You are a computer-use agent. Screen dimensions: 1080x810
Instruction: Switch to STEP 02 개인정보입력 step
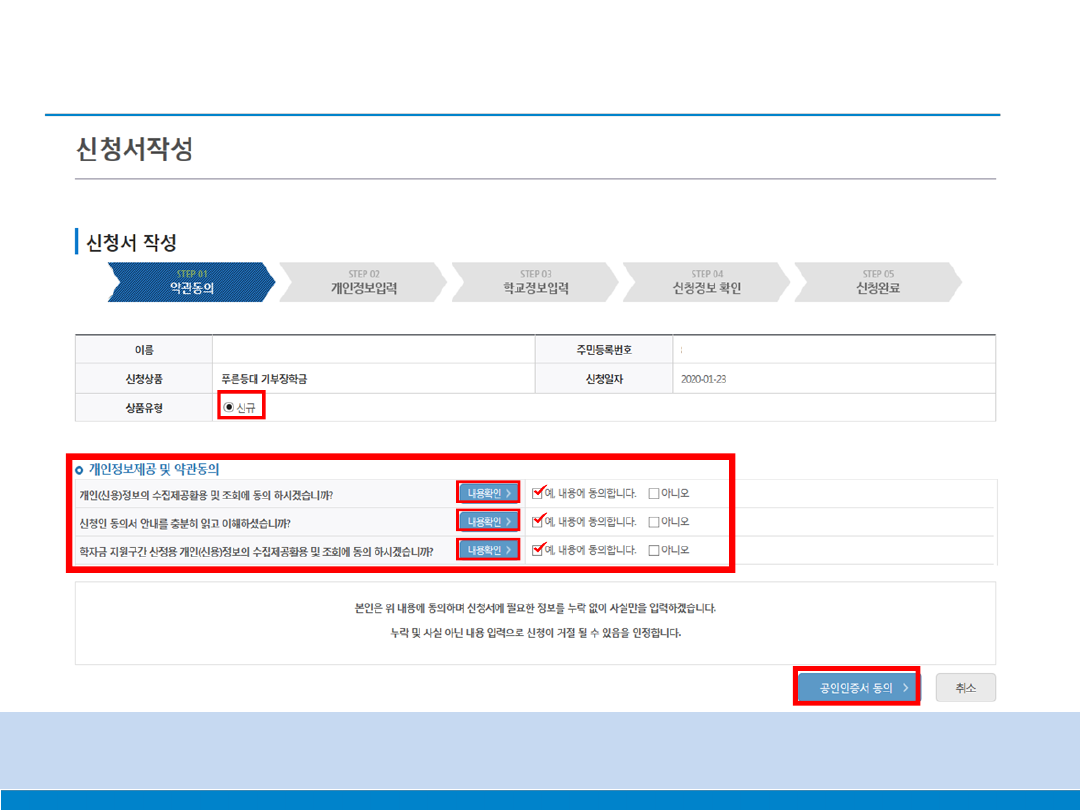tap(363, 282)
